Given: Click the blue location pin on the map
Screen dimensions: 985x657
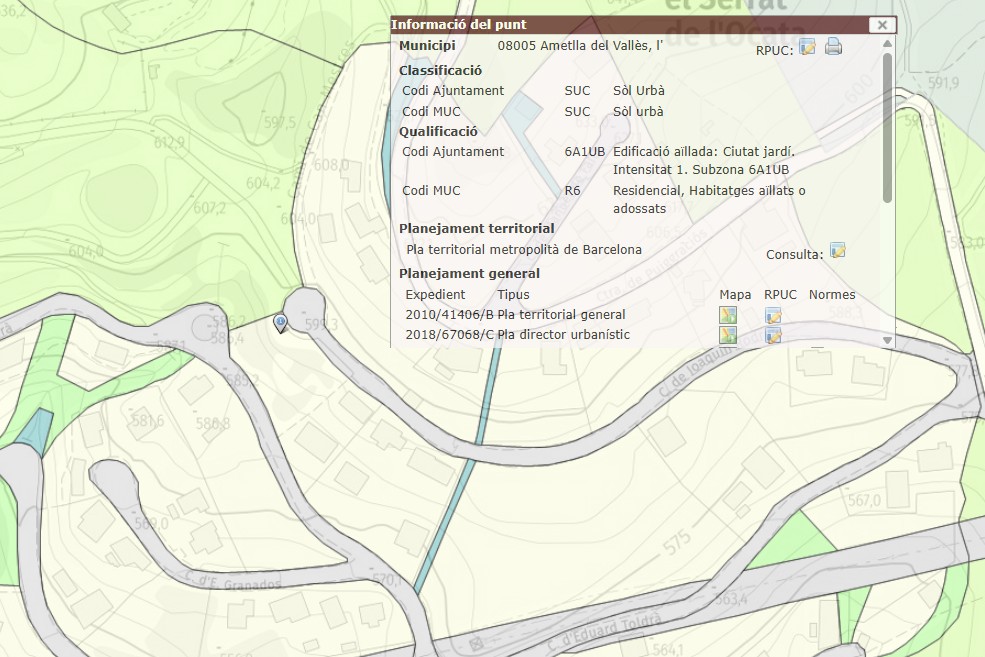Looking at the screenshot, I should click(x=281, y=321).
